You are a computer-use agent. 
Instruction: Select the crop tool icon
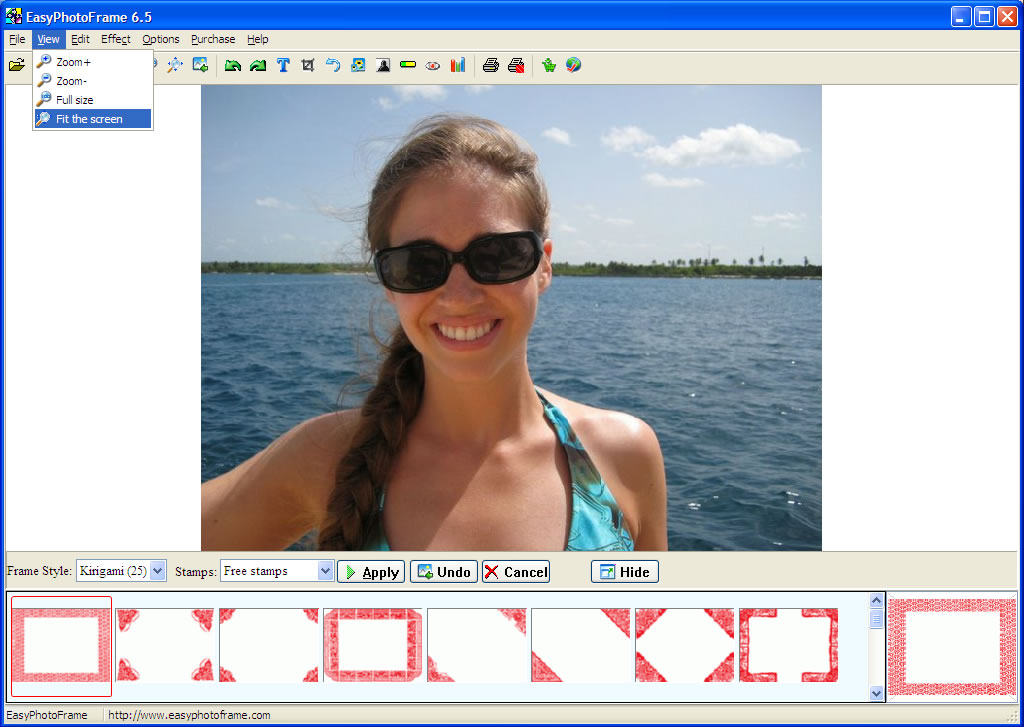[x=308, y=65]
